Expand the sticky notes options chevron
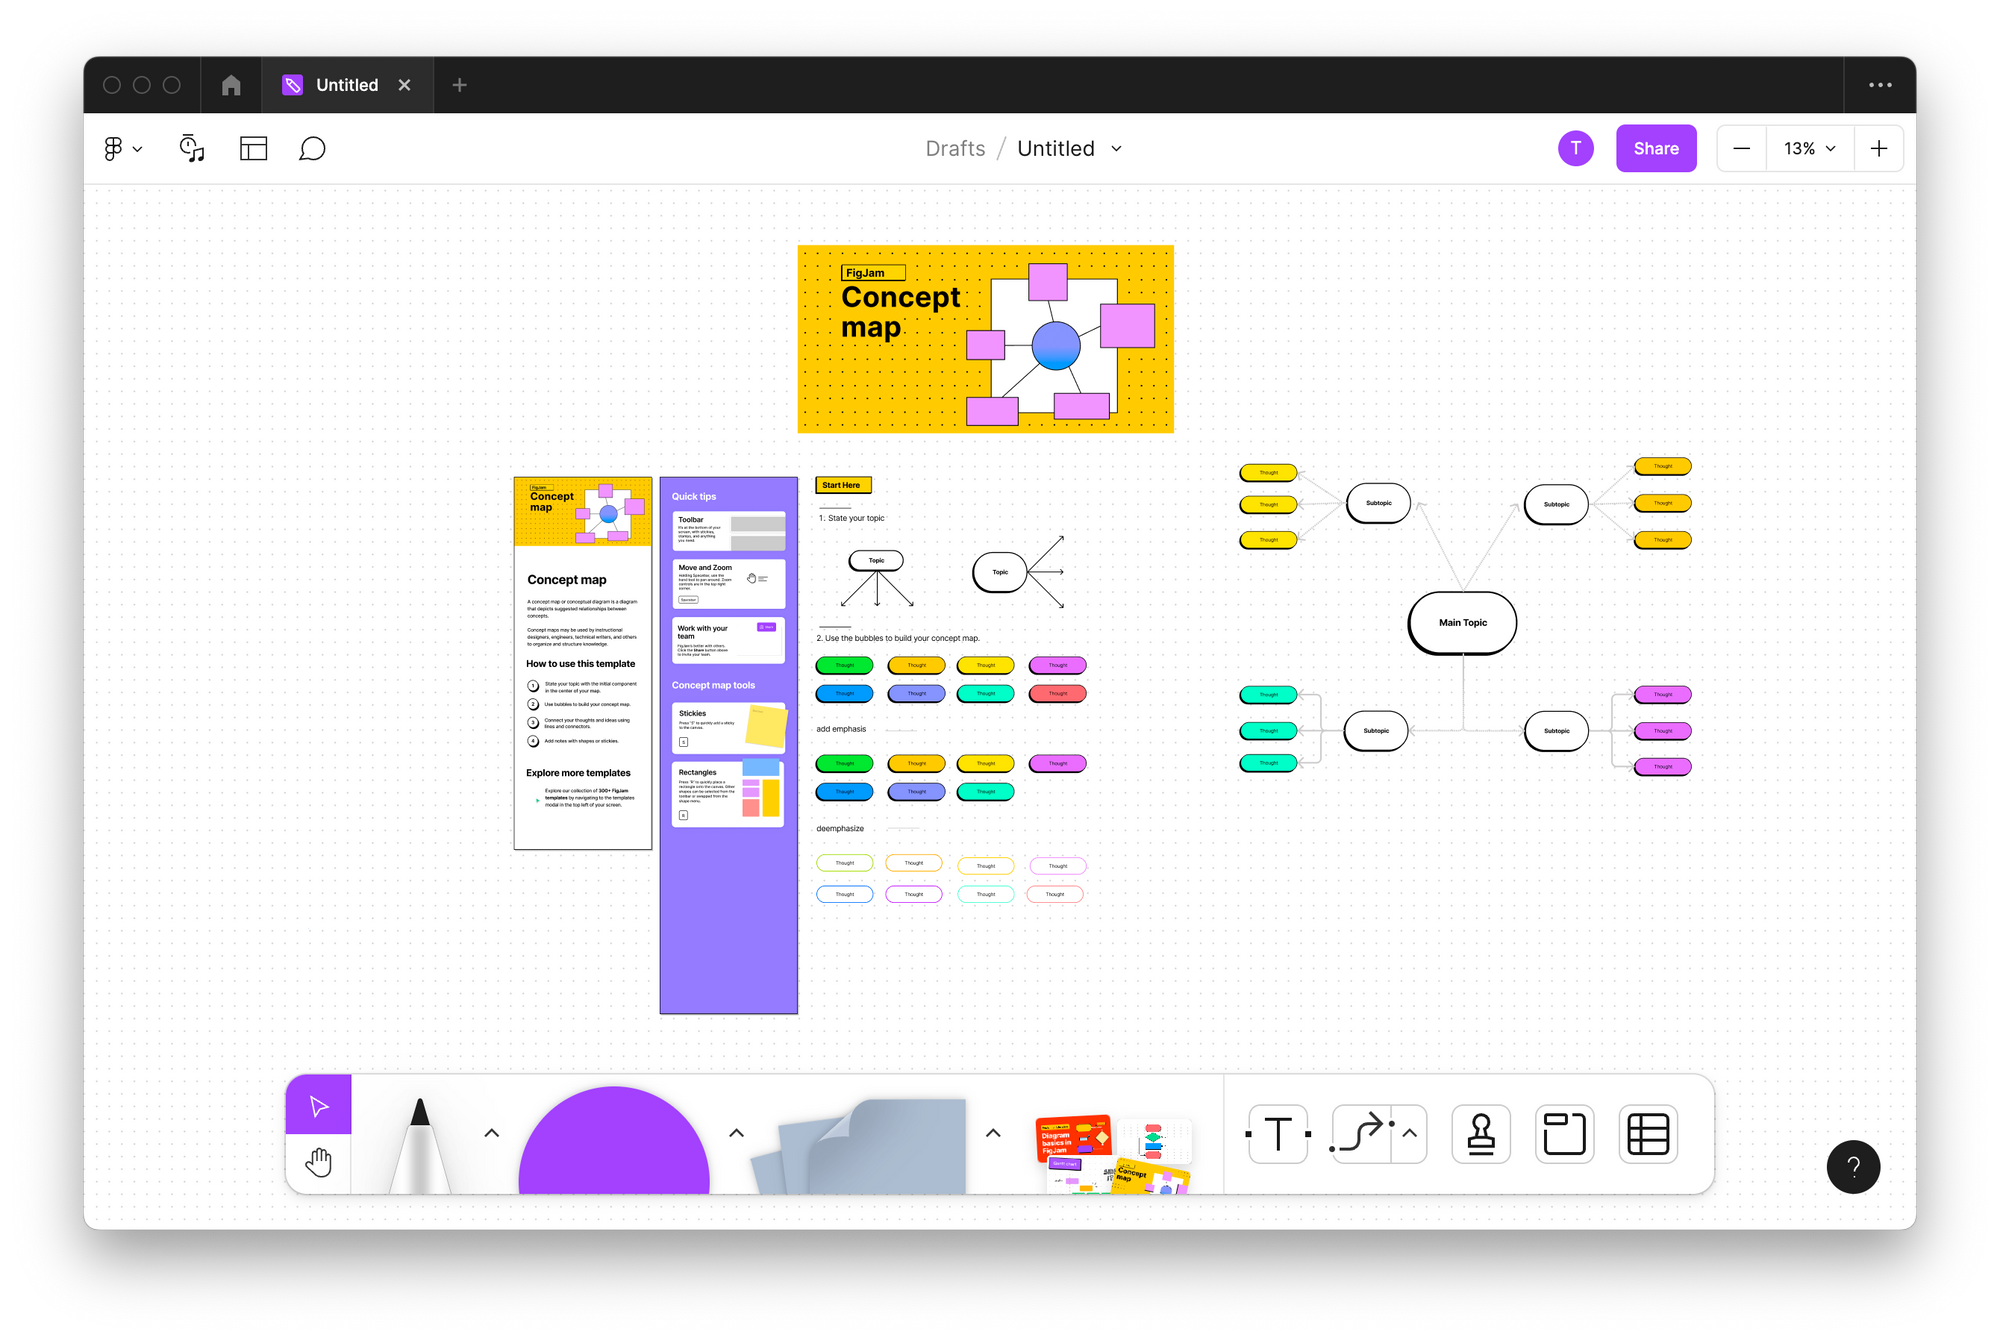This screenshot has height=1340, width=2000. pyautogui.click(x=993, y=1133)
